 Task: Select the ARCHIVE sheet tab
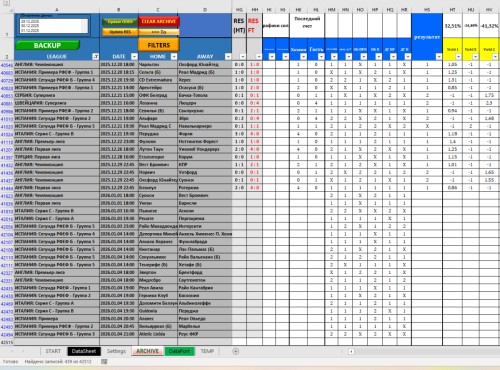[147, 351]
